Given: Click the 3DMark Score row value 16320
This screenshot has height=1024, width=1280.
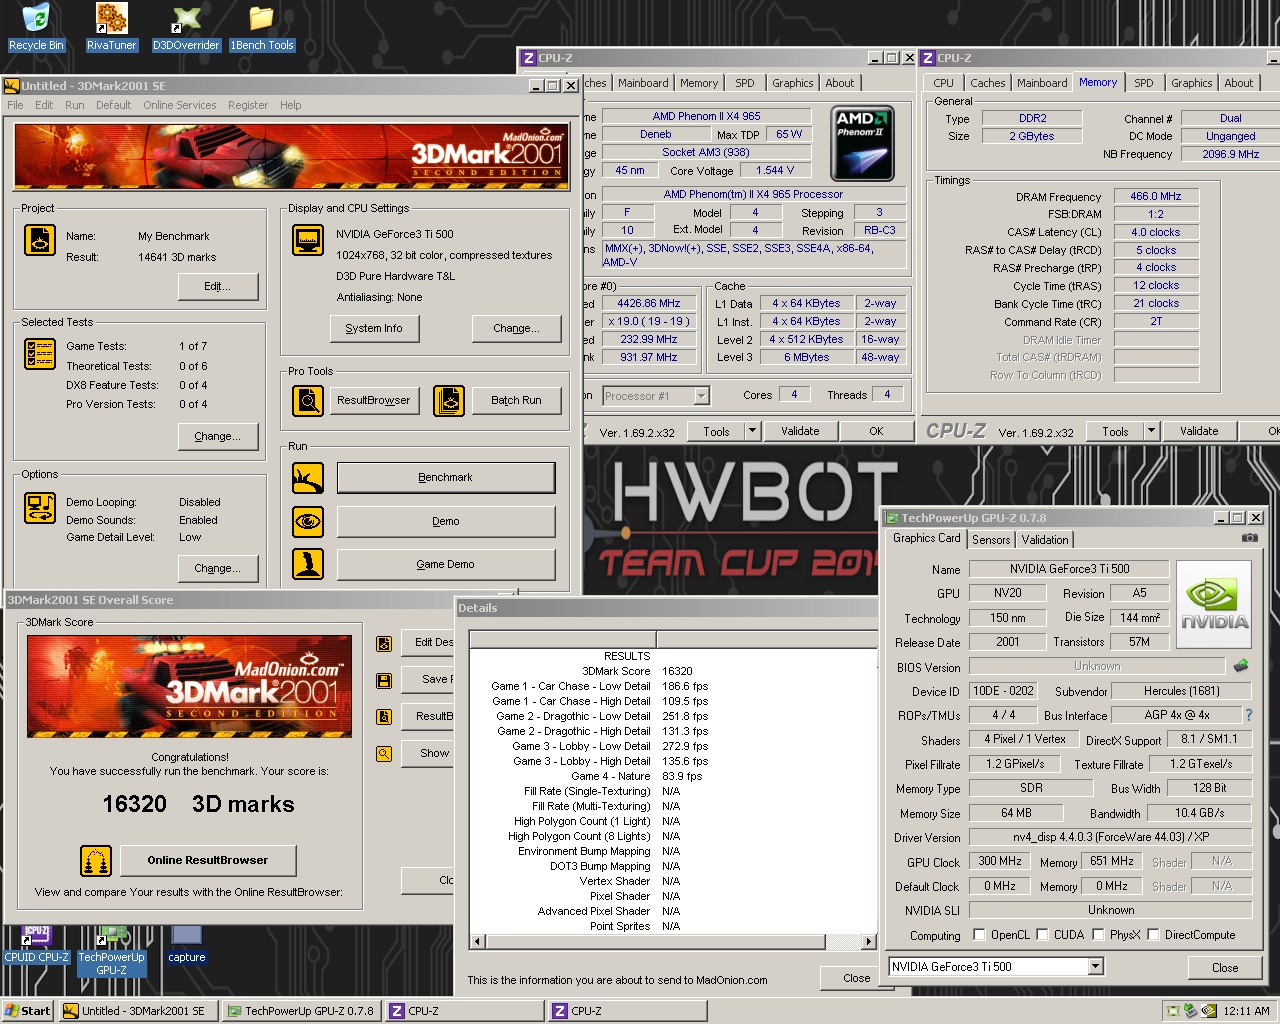Looking at the screenshot, I should (x=677, y=671).
